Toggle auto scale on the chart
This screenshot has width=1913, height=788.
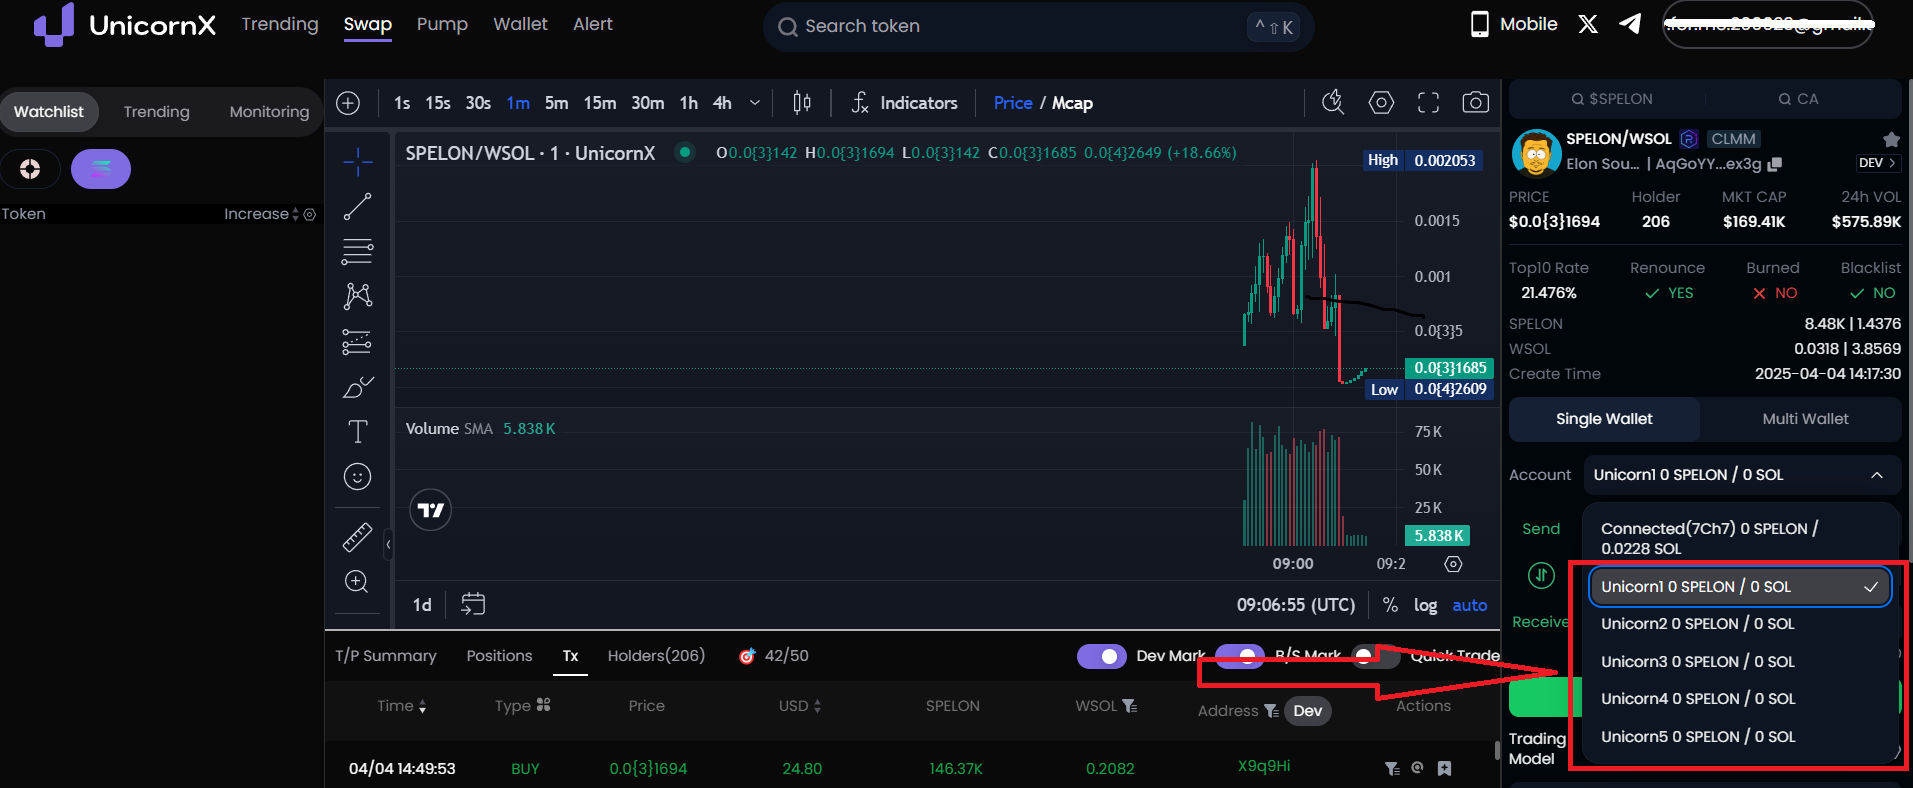pos(1469,605)
